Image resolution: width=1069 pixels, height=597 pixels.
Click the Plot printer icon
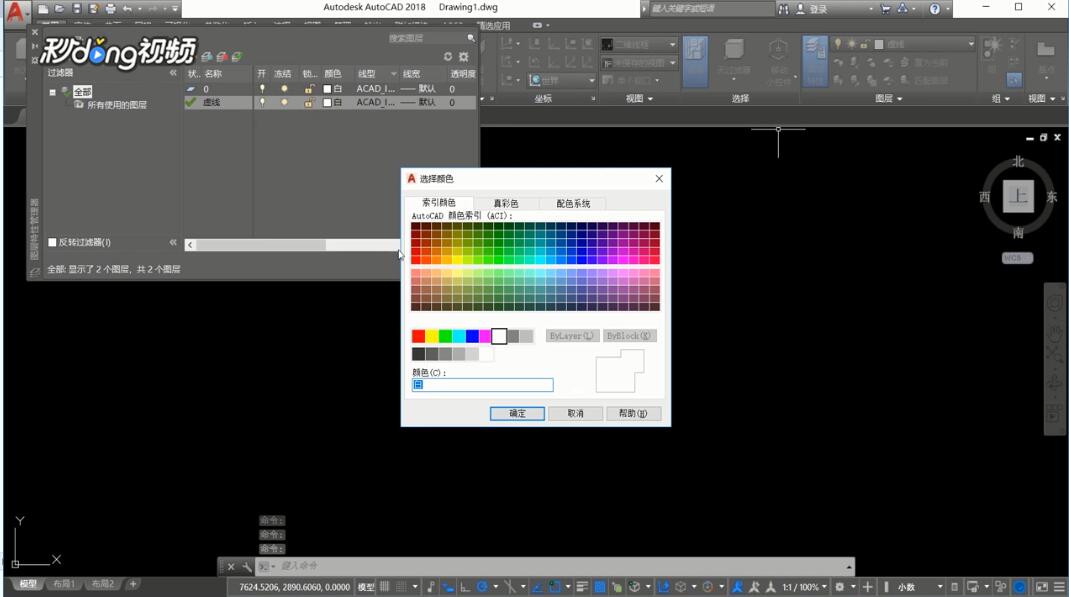(110, 9)
